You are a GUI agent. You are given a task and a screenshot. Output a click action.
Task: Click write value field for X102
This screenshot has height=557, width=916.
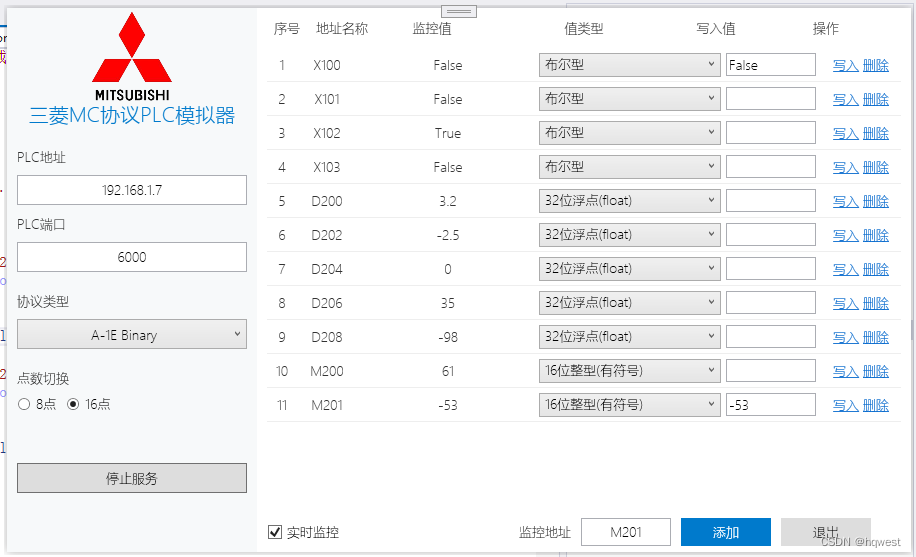pos(771,133)
